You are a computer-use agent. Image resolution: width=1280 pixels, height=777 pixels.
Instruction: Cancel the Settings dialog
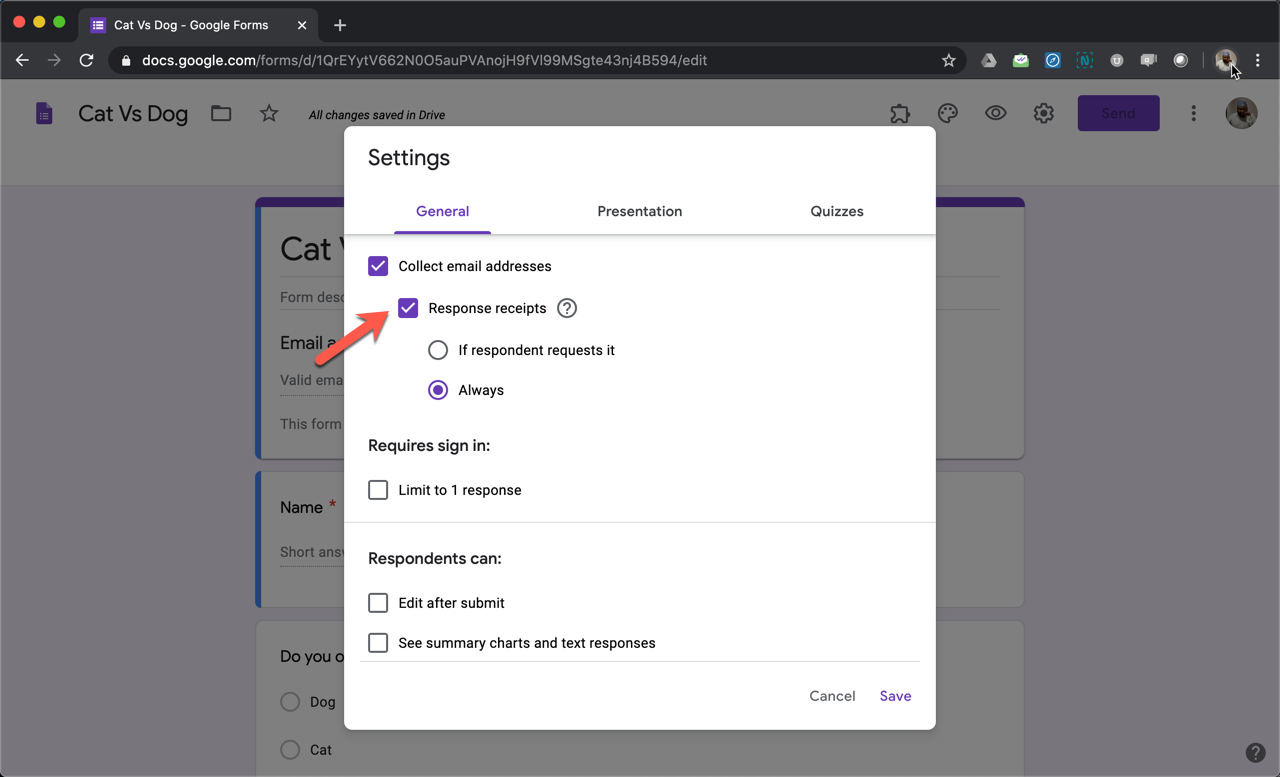(832, 696)
